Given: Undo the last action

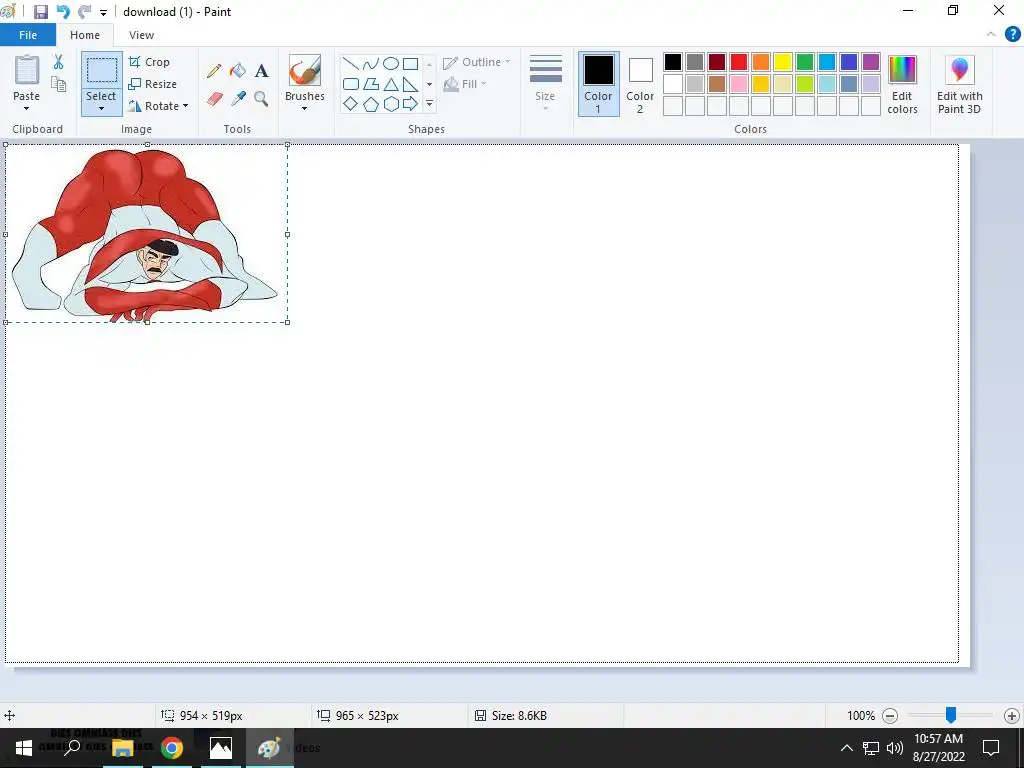Looking at the screenshot, I should click(x=63, y=12).
